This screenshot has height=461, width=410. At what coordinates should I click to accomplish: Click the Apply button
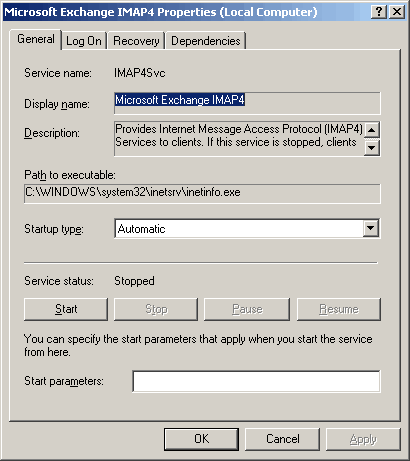tap(363, 439)
